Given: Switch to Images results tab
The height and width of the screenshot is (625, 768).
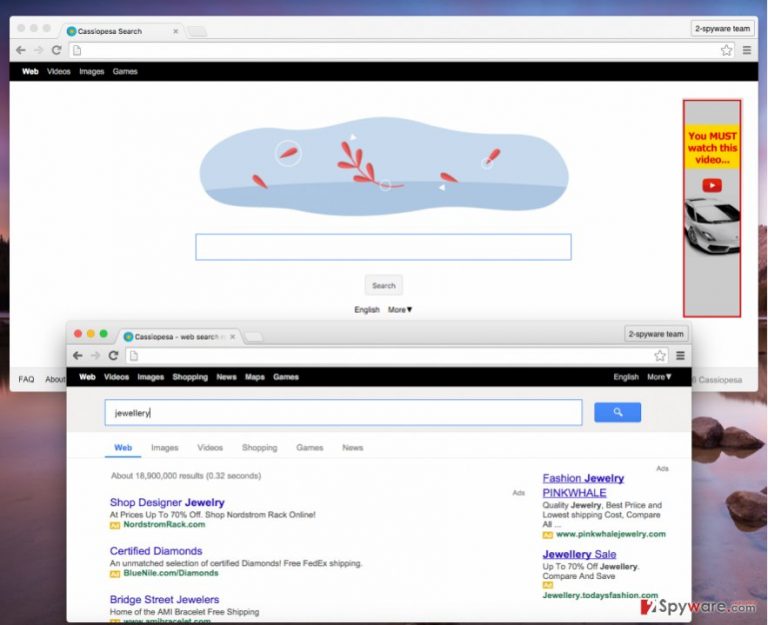Looking at the screenshot, I should tap(165, 448).
